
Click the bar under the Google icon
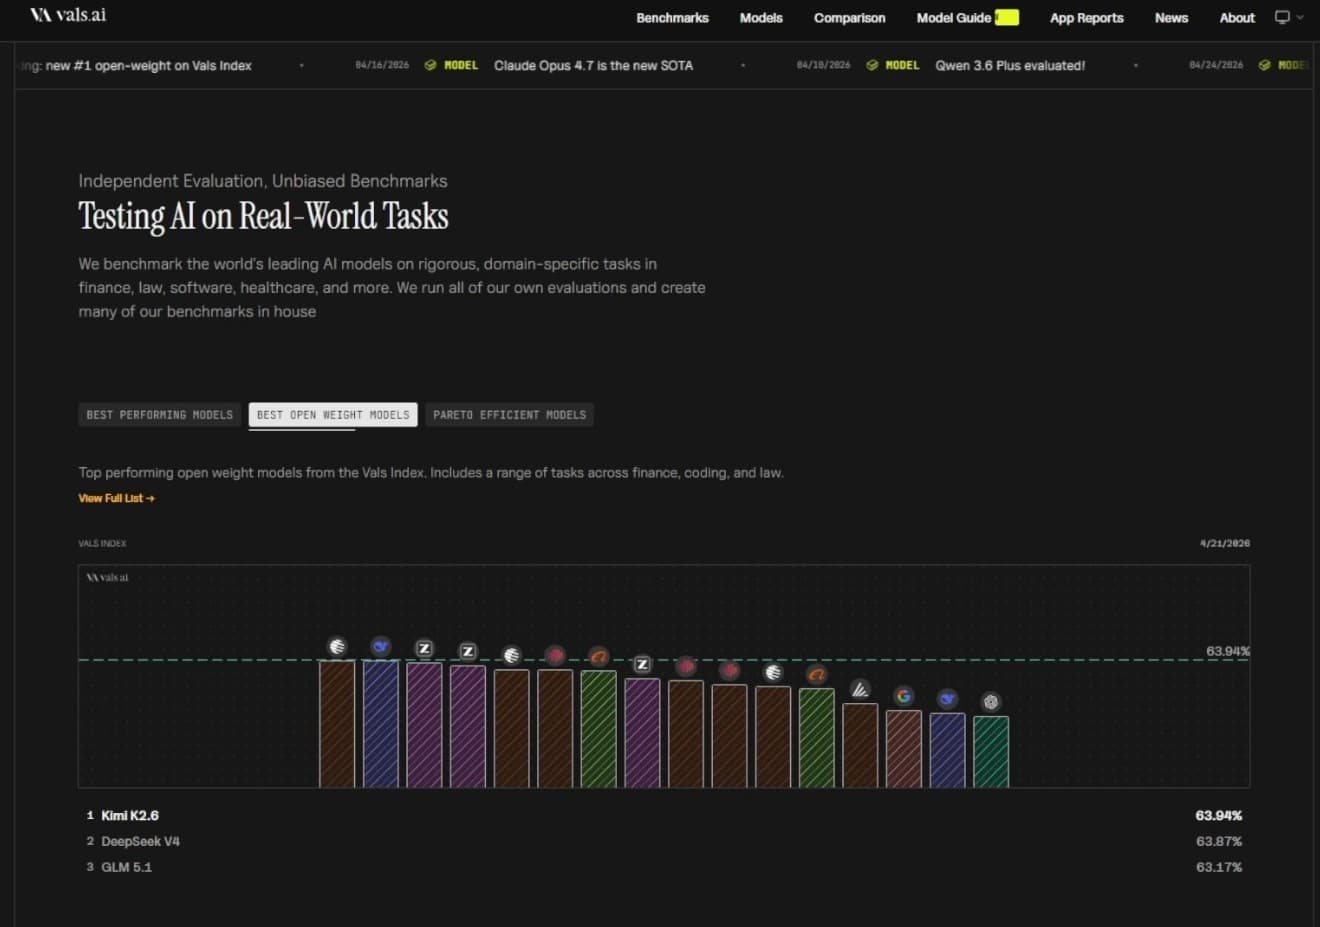click(x=904, y=749)
